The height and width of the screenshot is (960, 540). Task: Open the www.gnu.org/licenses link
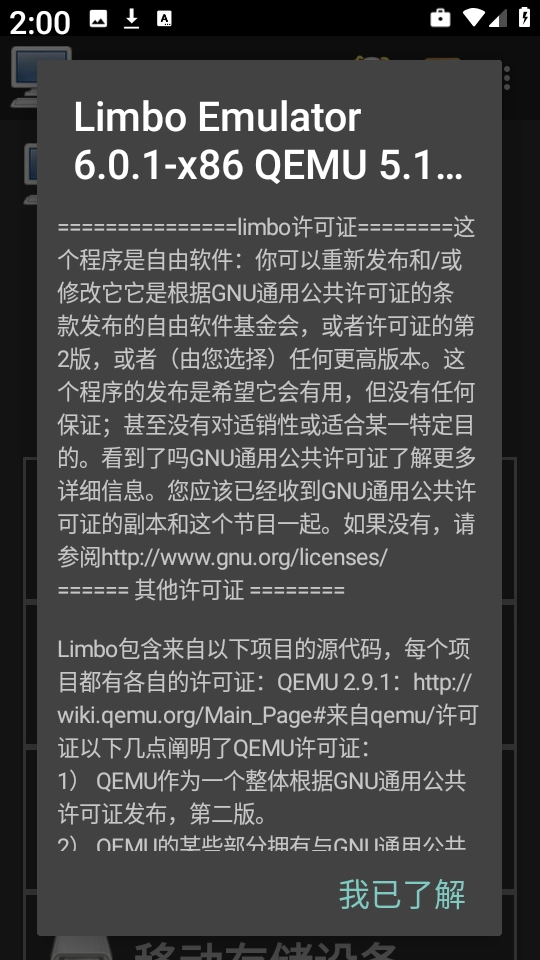click(244, 557)
